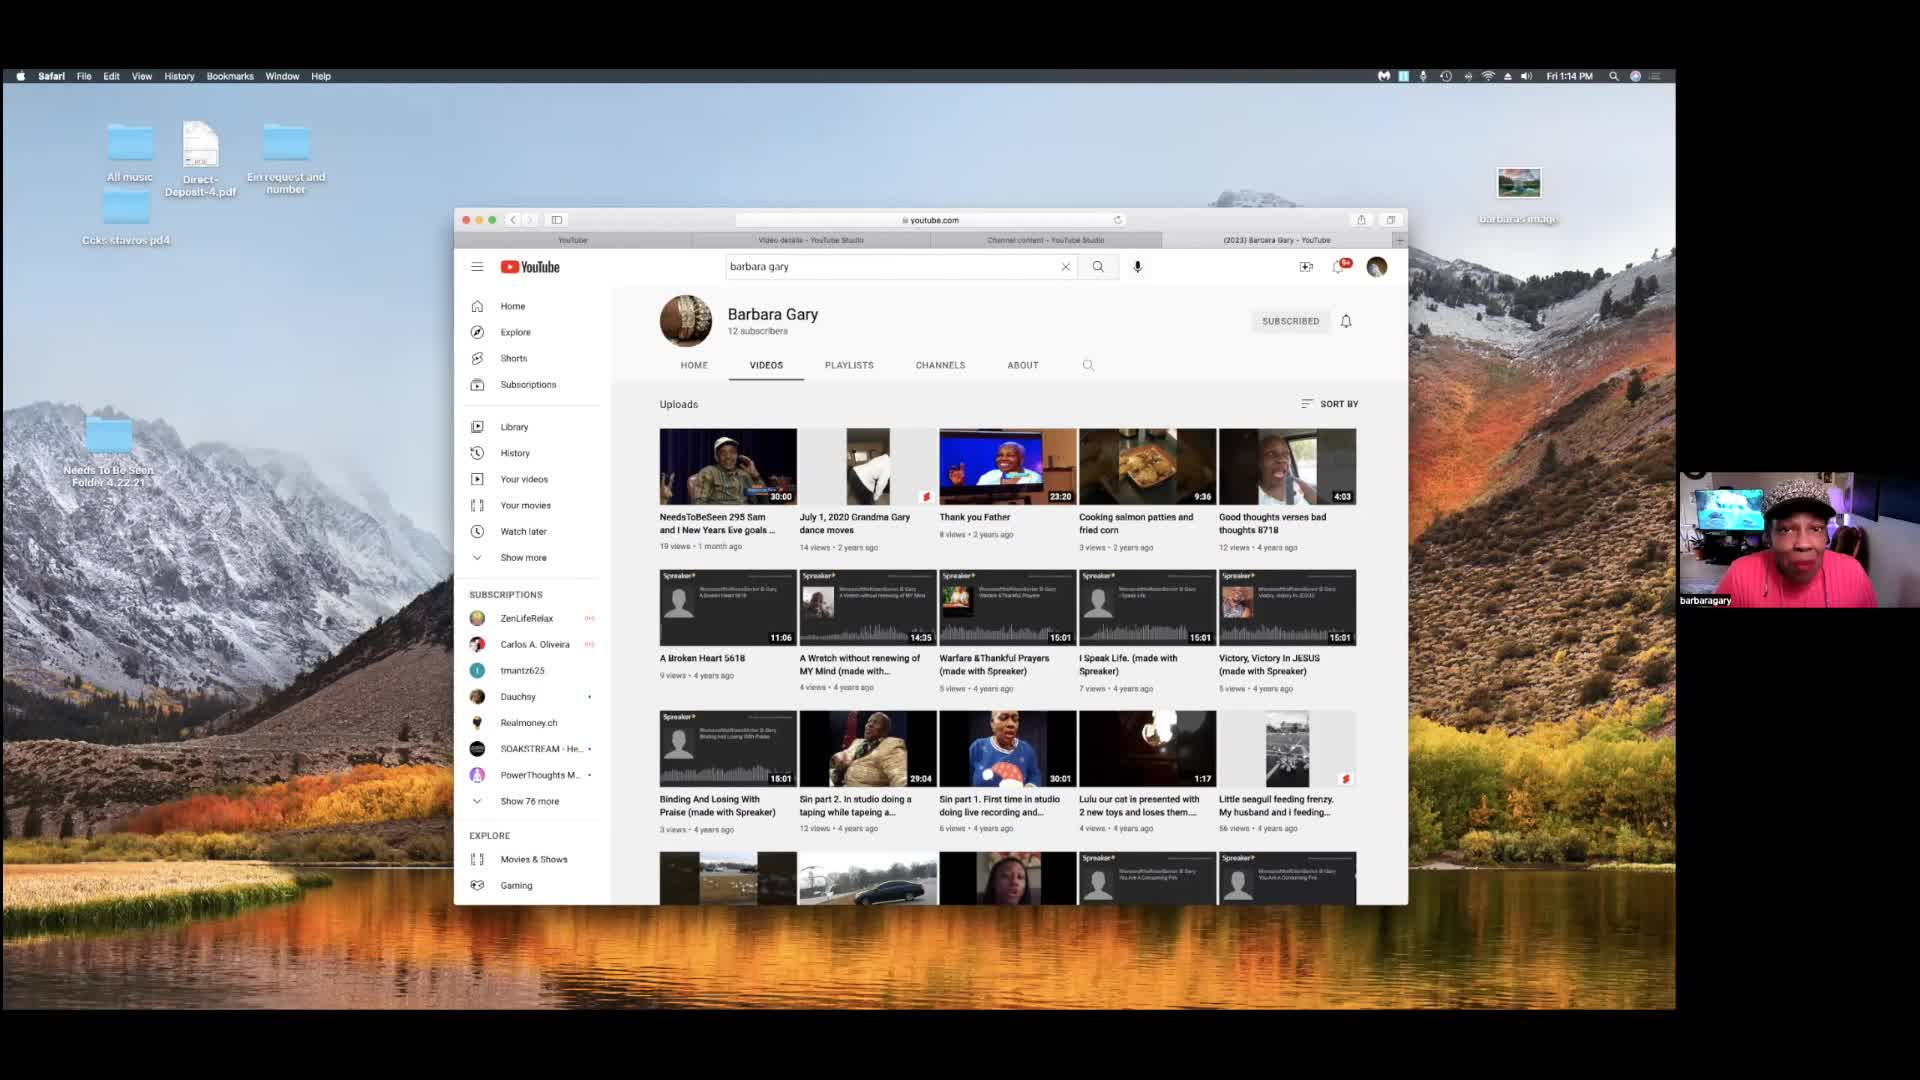The height and width of the screenshot is (1080, 1920).
Task: Clear the search field with X
Action: pyautogui.click(x=1066, y=267)
